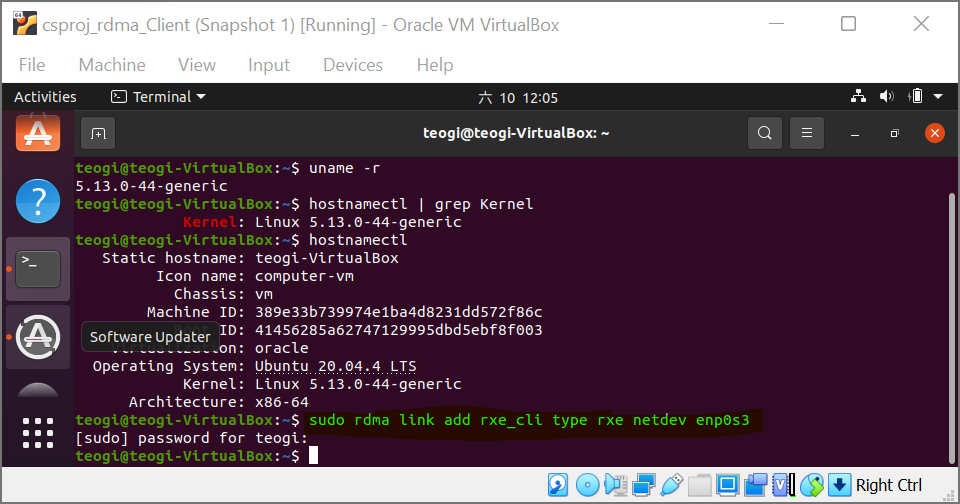Viewport: 960px width, 504px height.
Task: Click the terminal search button
Action: [765, 133]
